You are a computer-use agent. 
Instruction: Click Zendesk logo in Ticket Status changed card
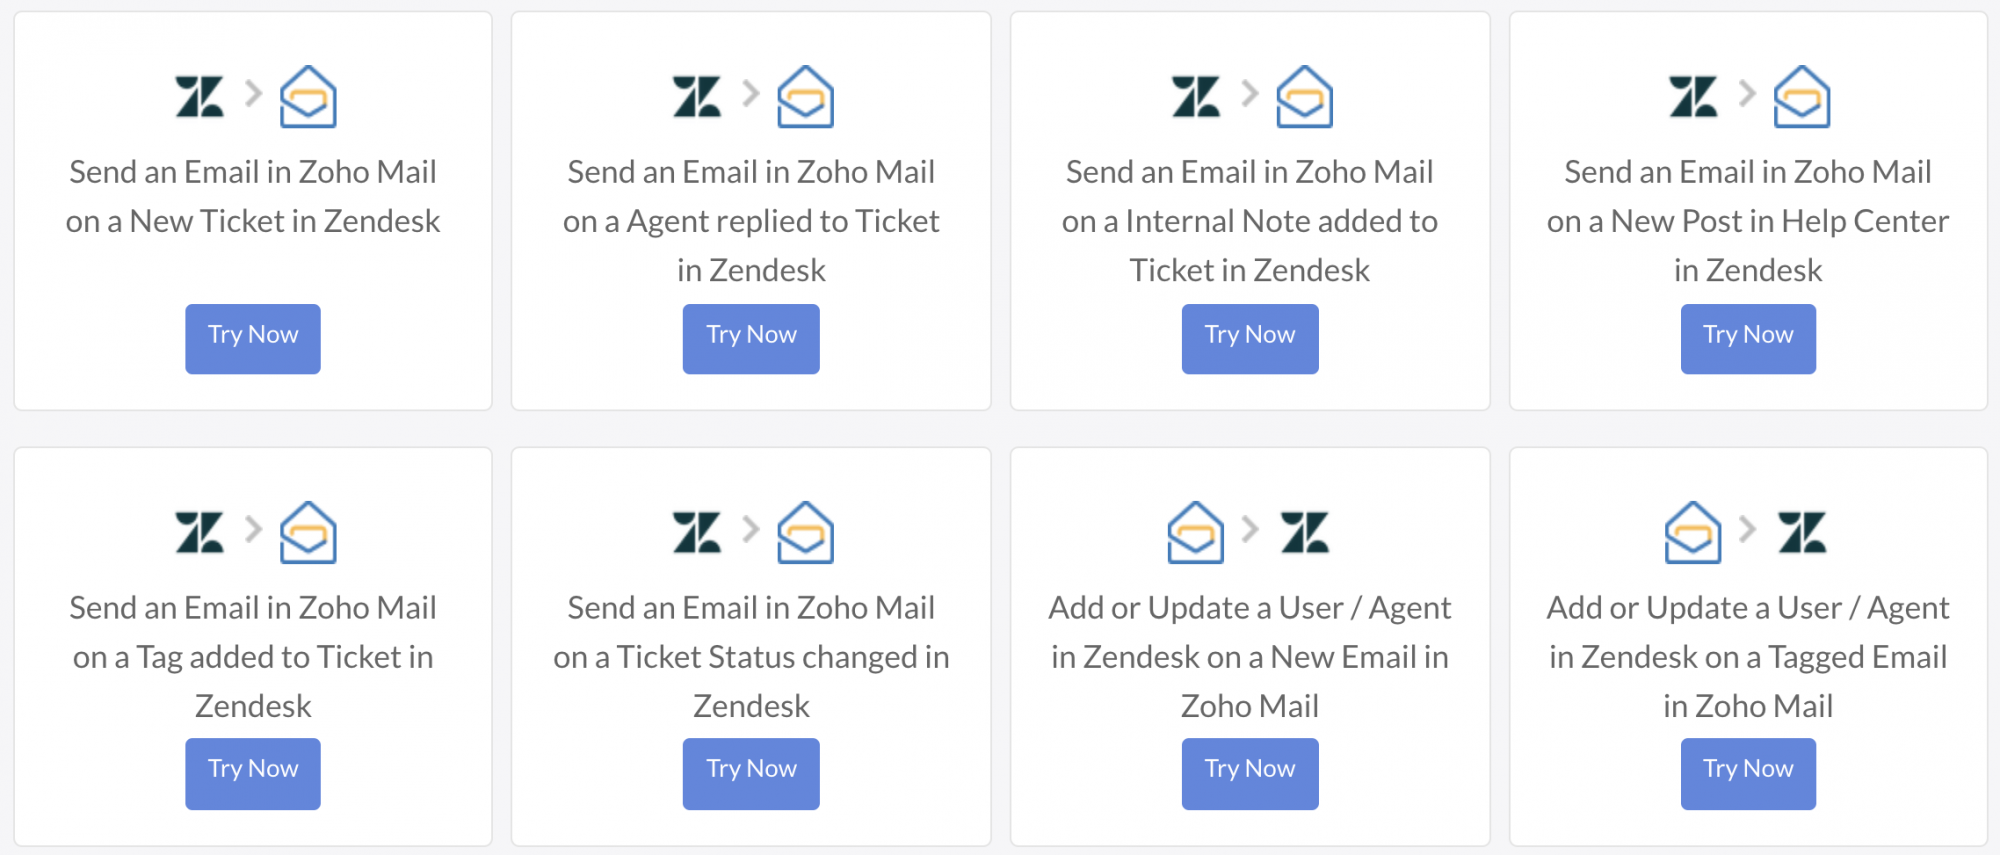[x=697, y=532]
